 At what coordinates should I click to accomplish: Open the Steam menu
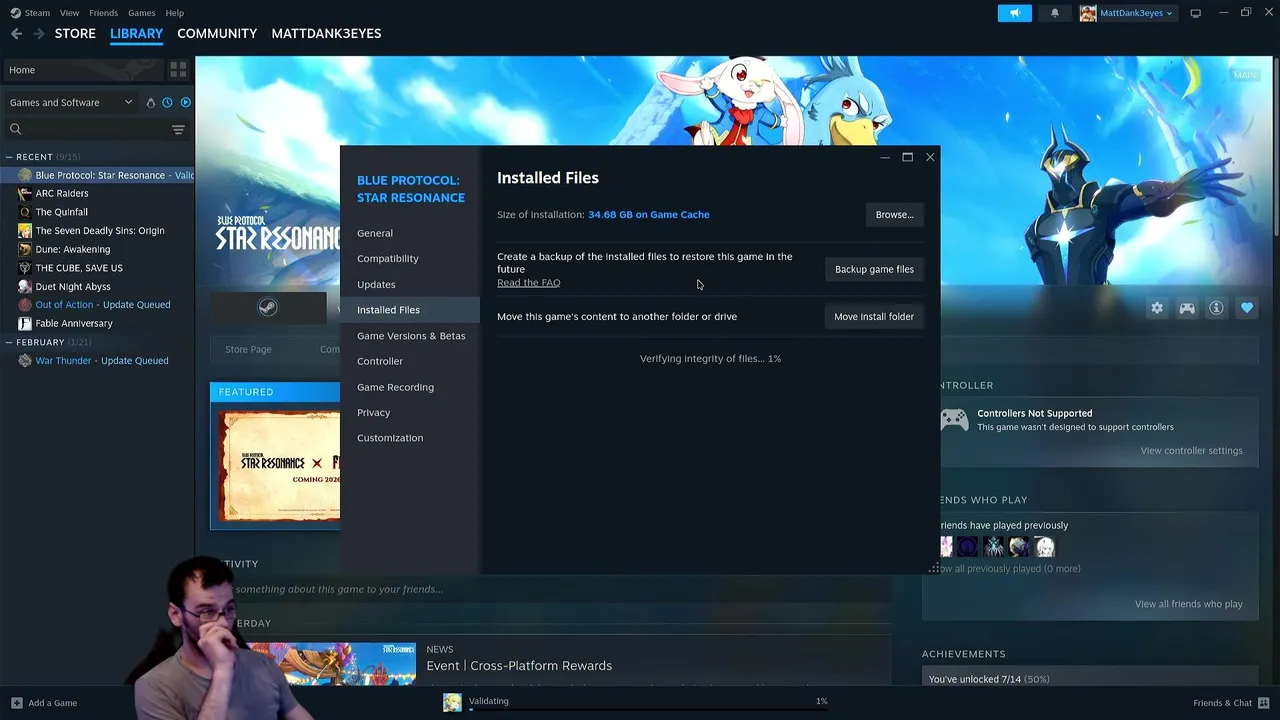coord(37,13)
